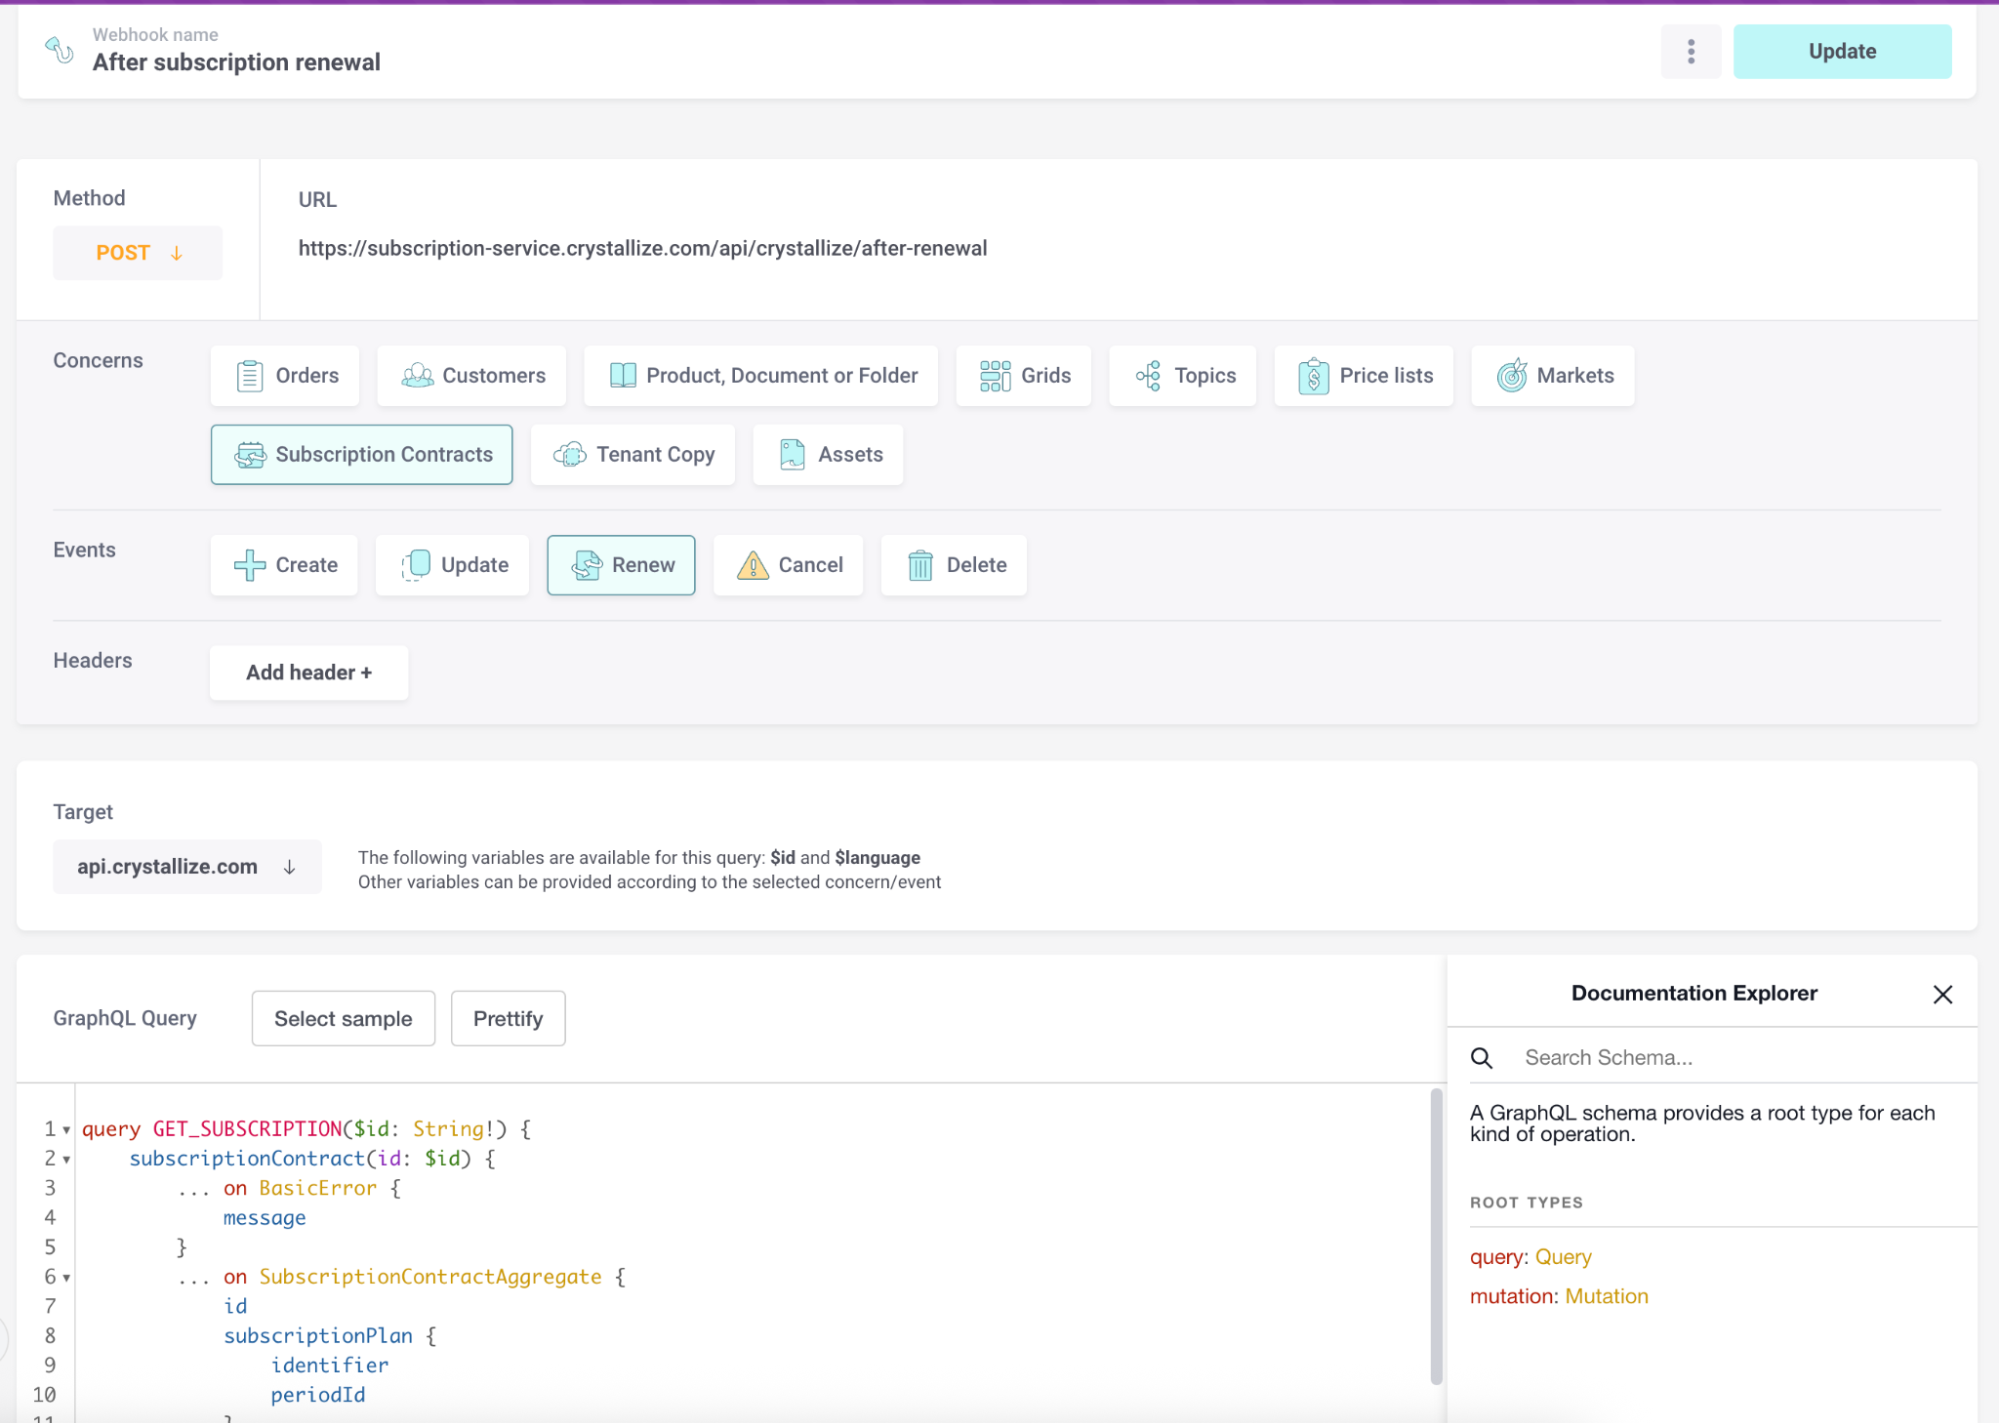Click the Markets target icon
Screen dimensions: 1999x1424
coord(1511,375)
